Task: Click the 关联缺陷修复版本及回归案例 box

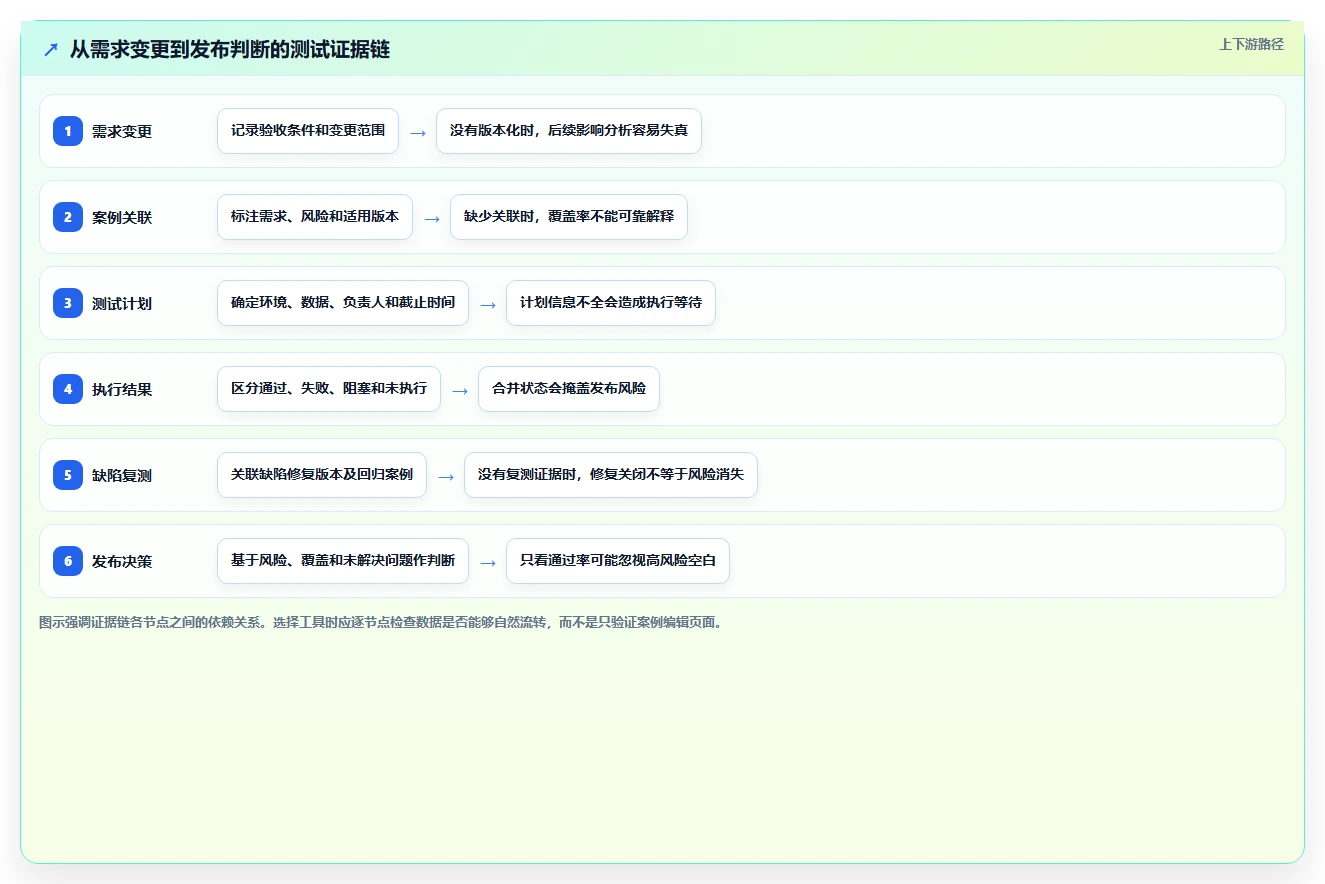Action: coord(322,475)
